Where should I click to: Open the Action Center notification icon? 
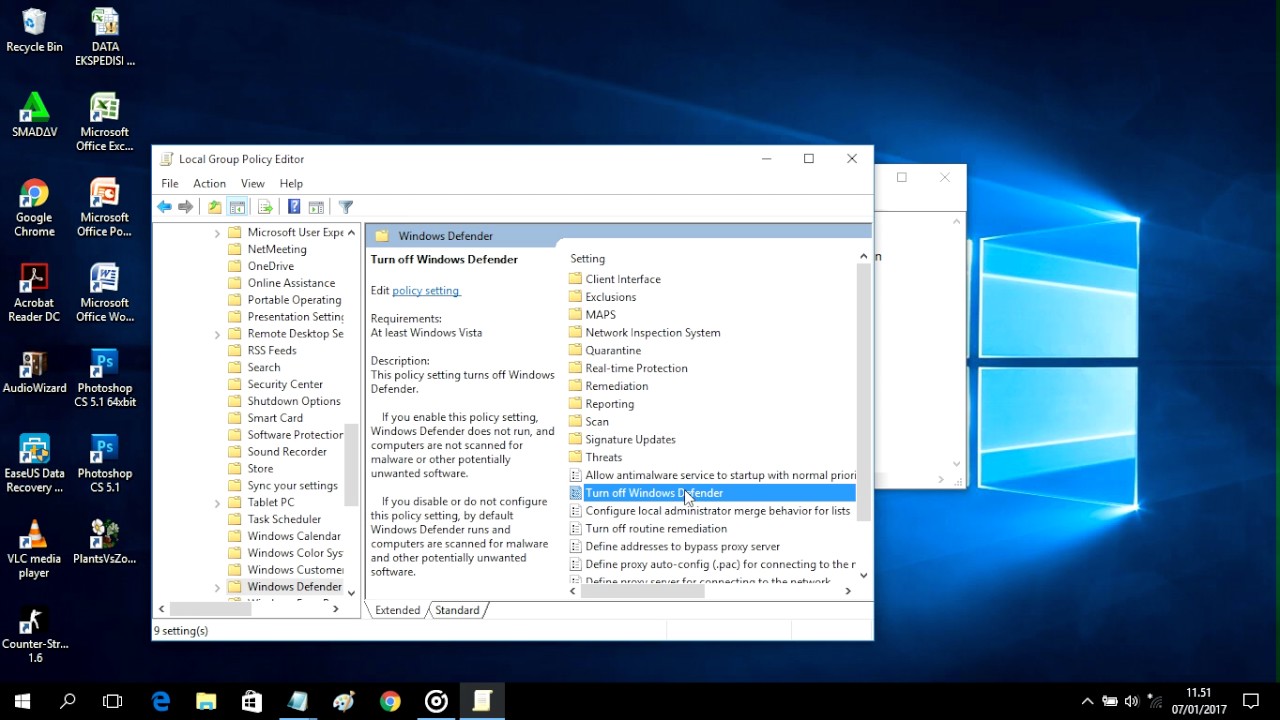click(1250, 701)
